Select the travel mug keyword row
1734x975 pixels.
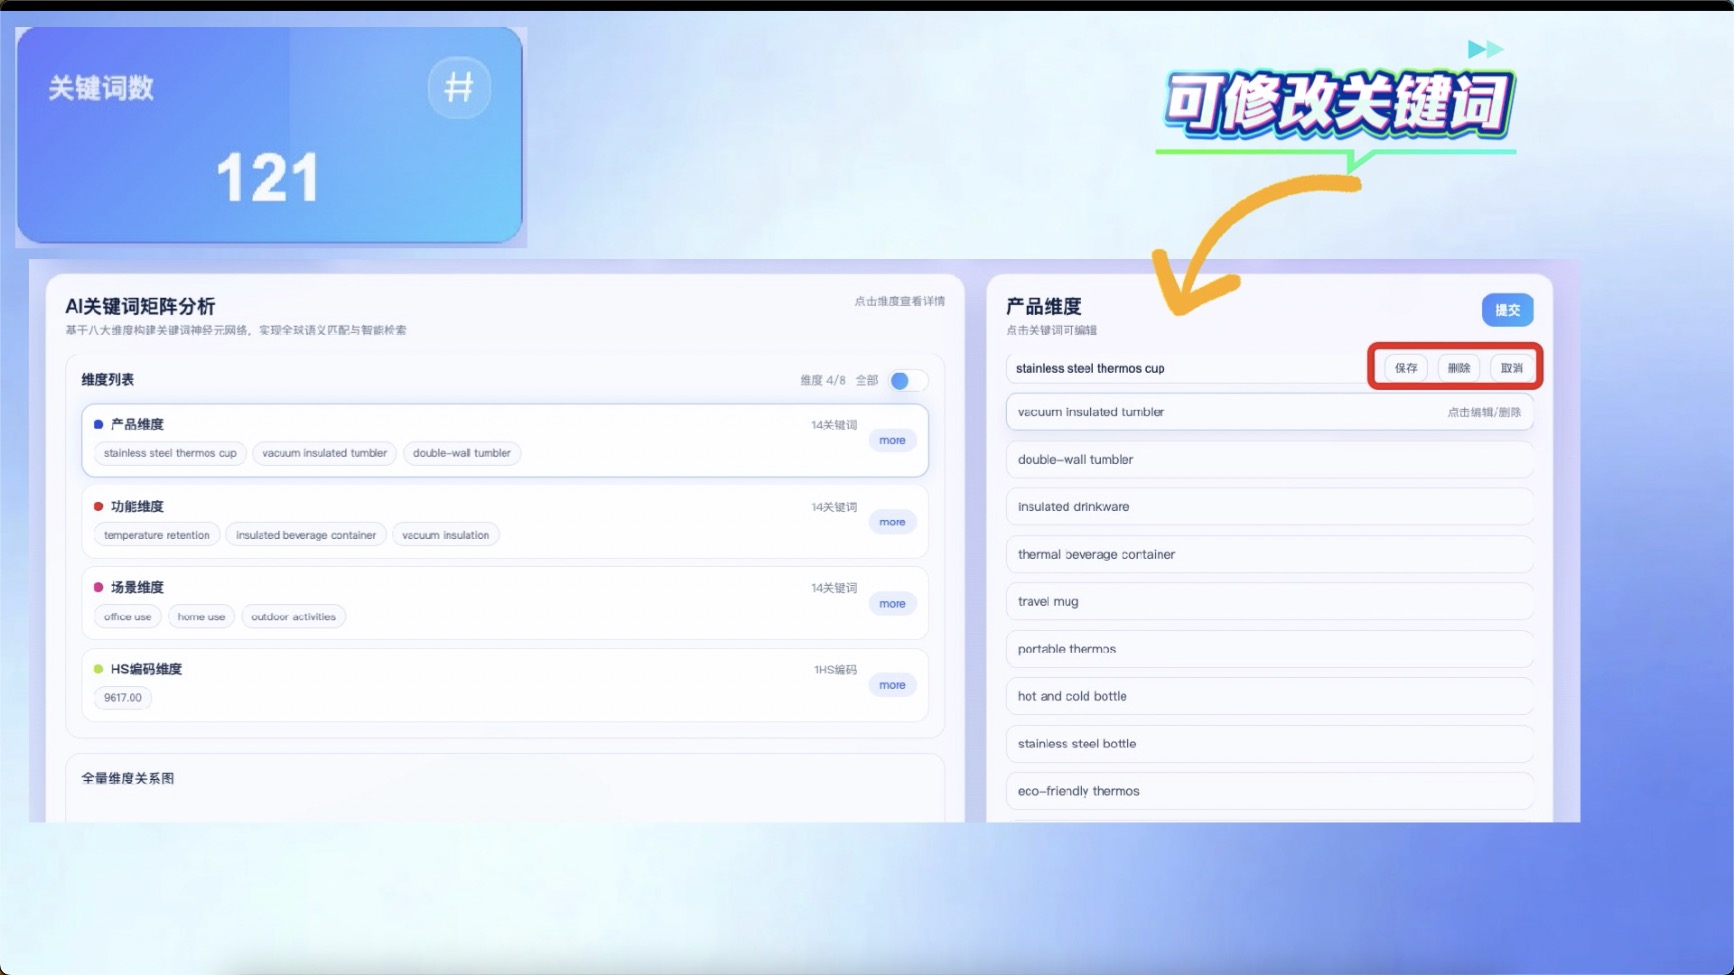pos(1268,602)
